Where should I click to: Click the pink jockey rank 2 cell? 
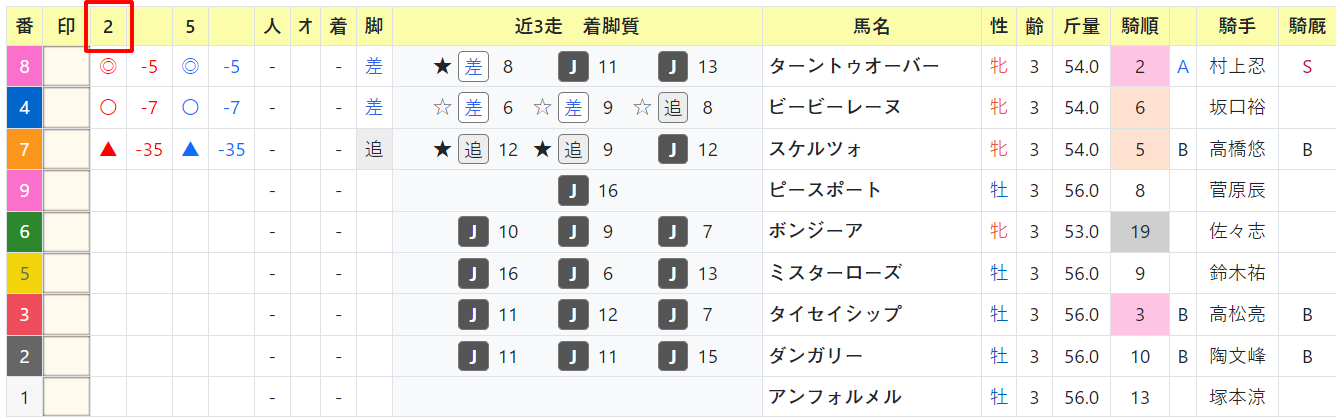point(1140,67)
